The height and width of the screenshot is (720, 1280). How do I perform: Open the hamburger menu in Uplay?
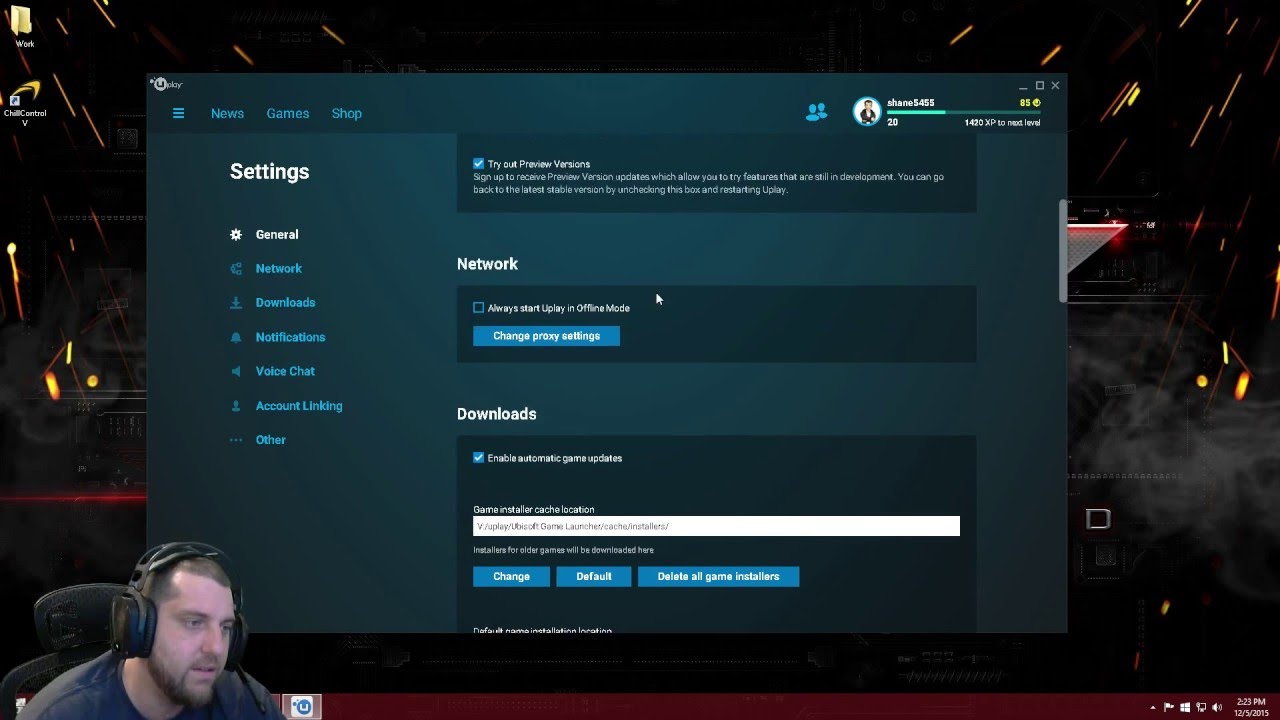pos(178,113)
